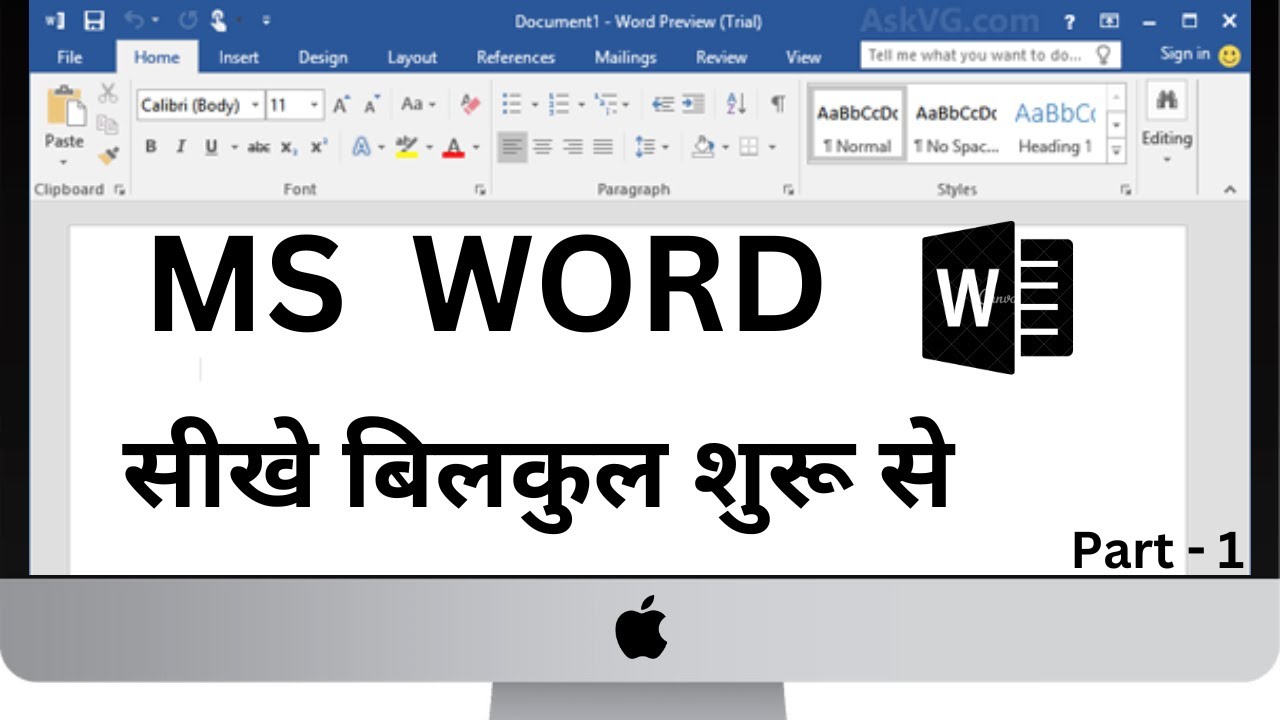Decrease the paragraph indent
Screen dimensions: 1280x720
[662, 104]
